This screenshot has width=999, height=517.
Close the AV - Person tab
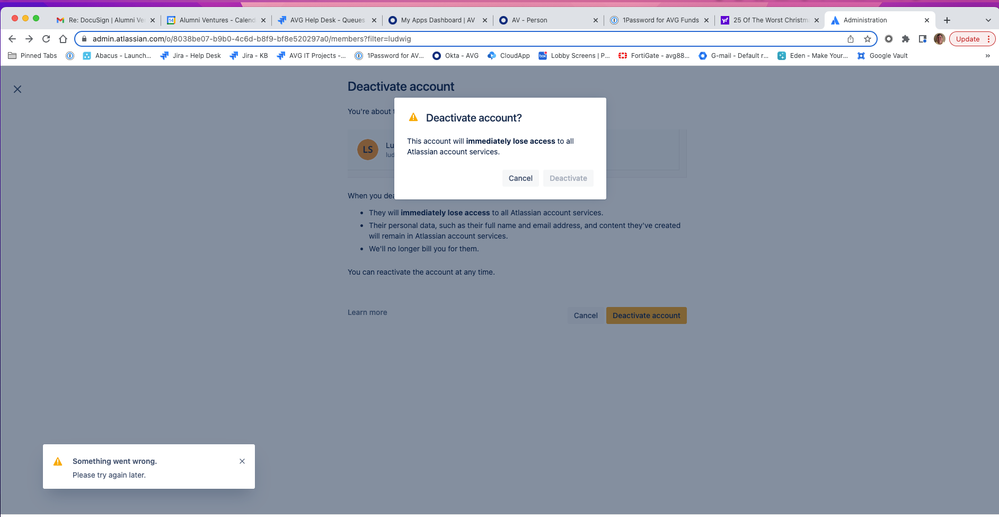(596, 20)
